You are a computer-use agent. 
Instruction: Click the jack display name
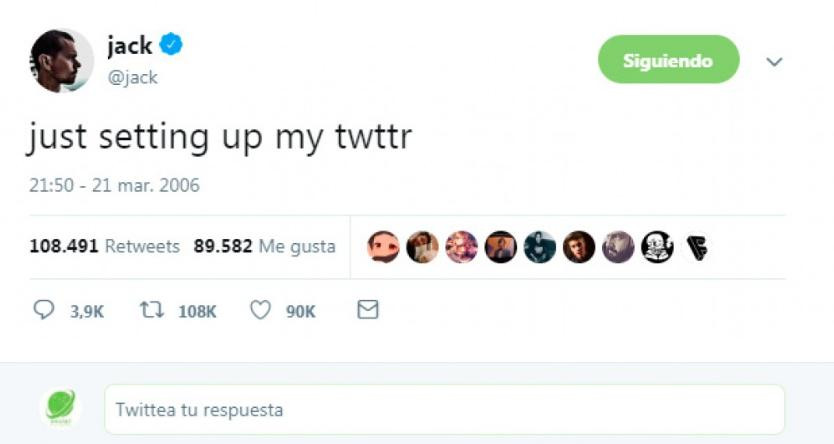(129, 45)
